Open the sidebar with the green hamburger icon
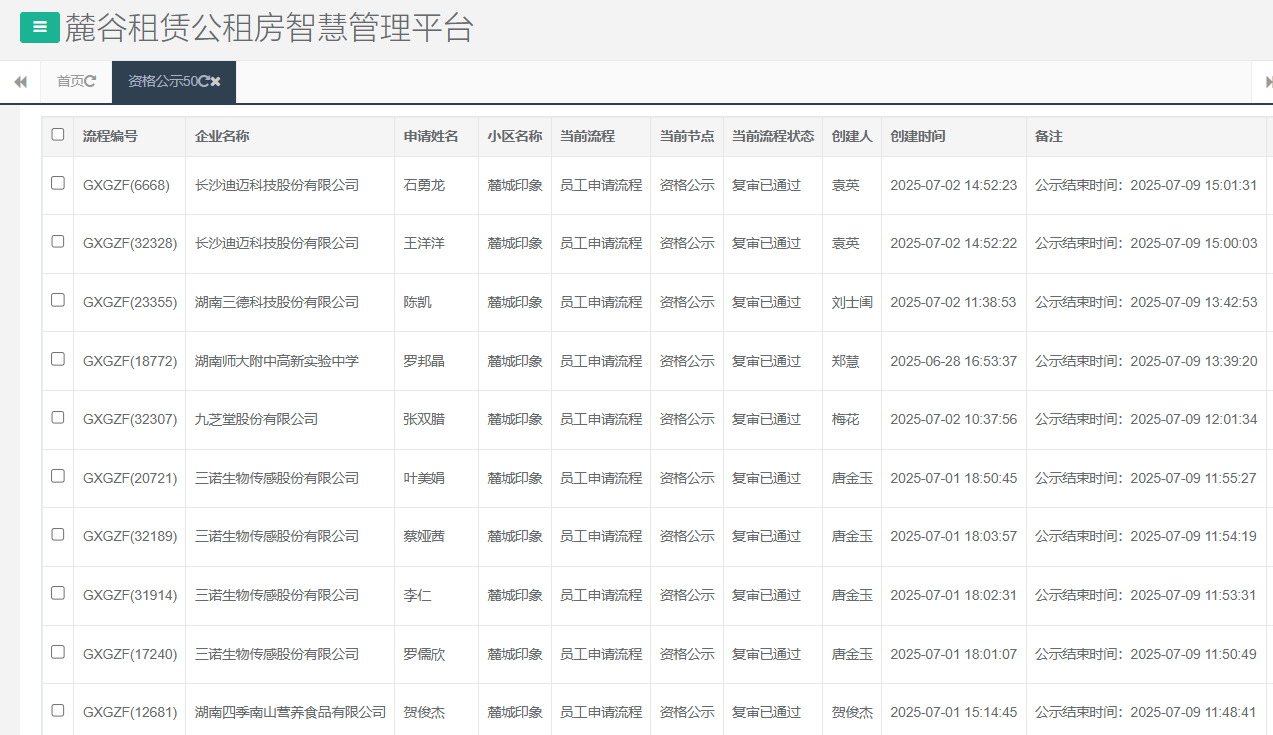This screenshot has height=735, width=1273. [39, 27]
